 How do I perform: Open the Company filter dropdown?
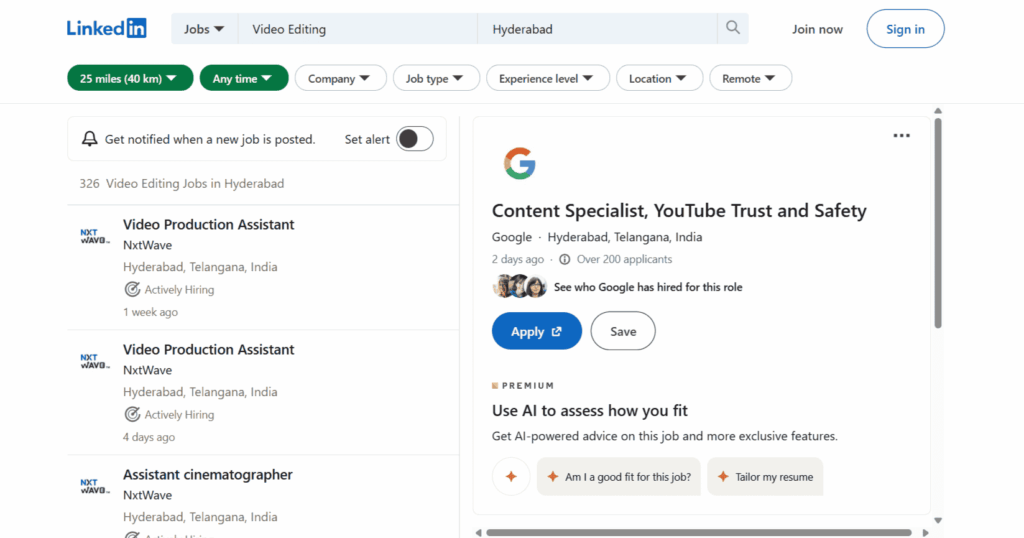click(340, 78)
